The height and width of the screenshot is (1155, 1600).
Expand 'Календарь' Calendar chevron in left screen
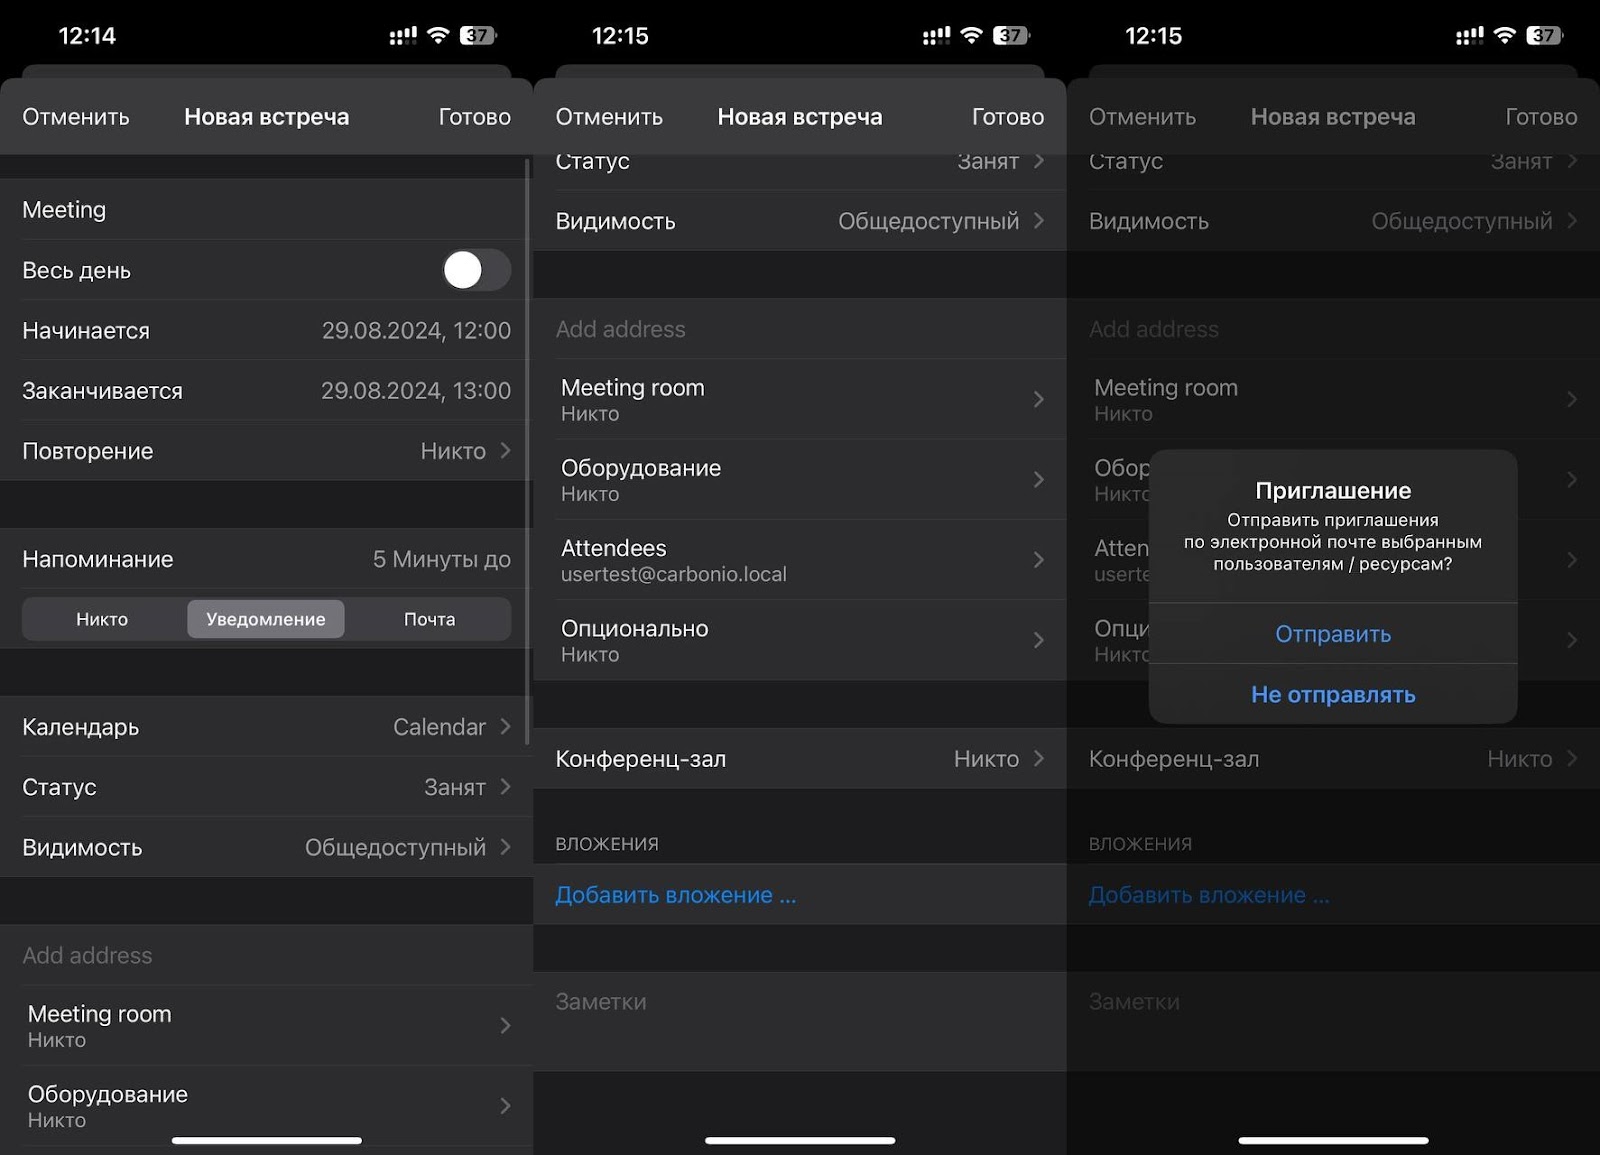coord(505,727)
